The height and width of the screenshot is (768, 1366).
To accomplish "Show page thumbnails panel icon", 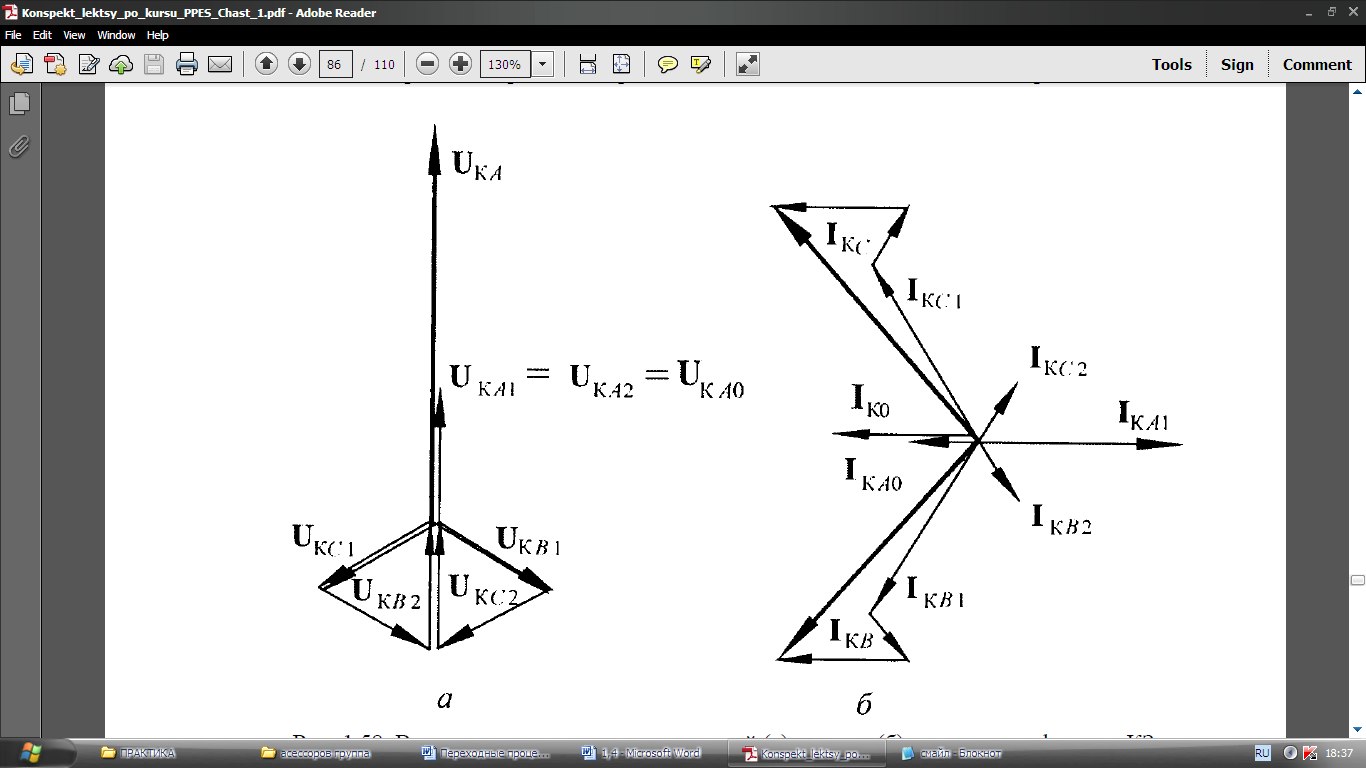I will 19,103.
